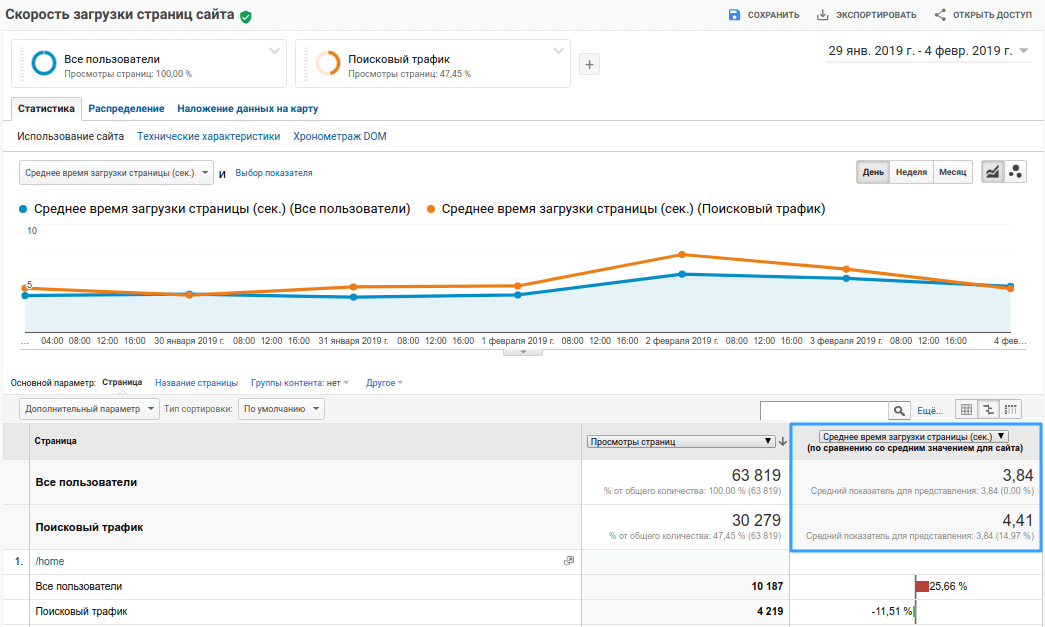
Task: Click the blue data point on 31 января
Action: pos(353,297)
